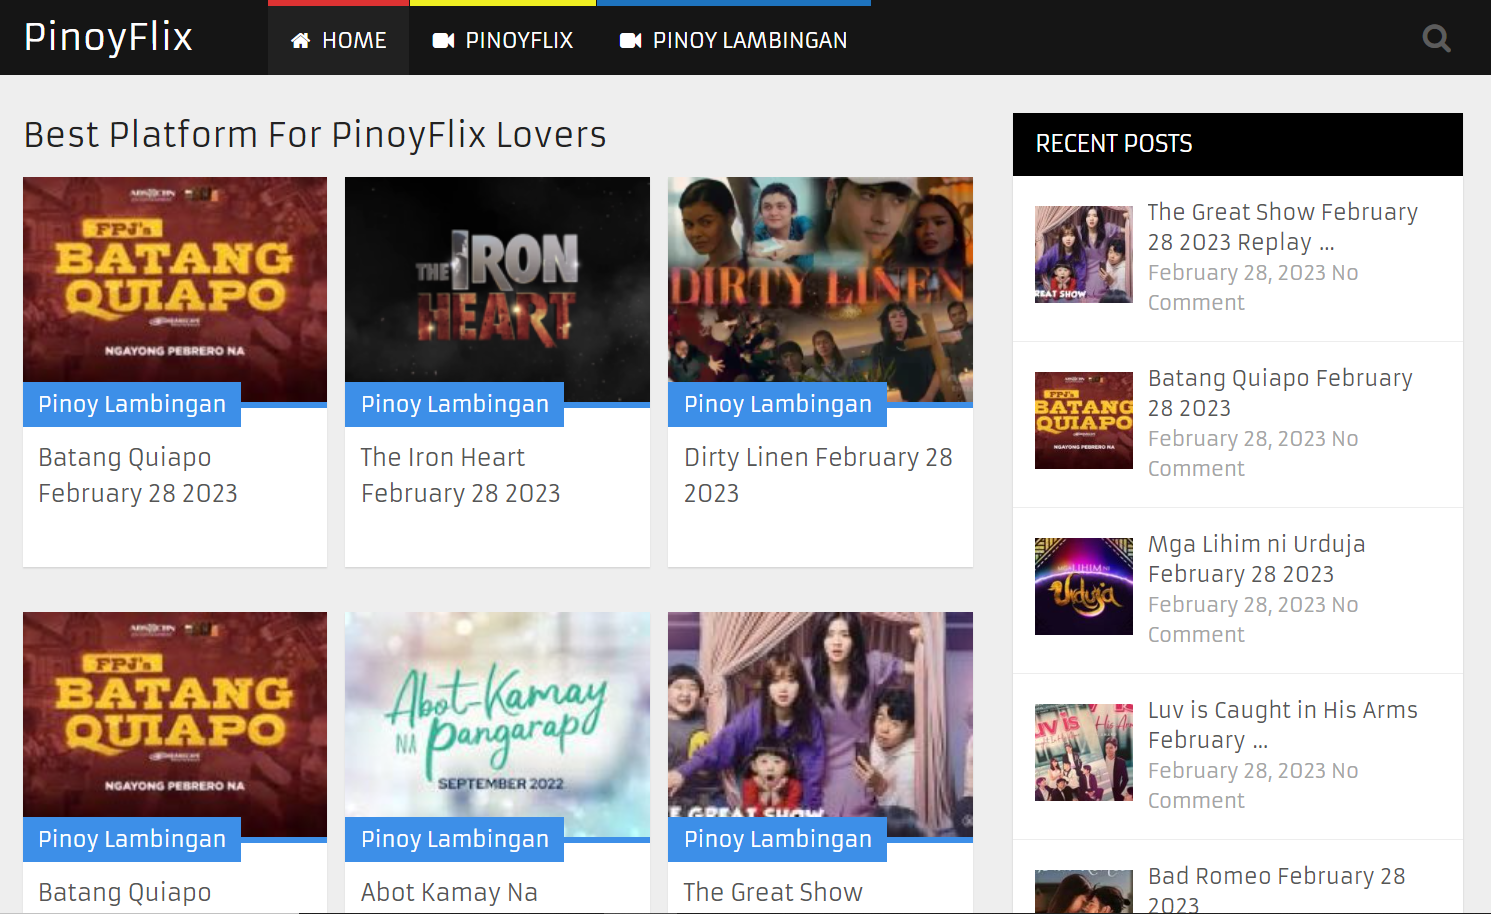
Task: Open Dirty Linen February 28 2023 title
Action: [x=818, y=475]
